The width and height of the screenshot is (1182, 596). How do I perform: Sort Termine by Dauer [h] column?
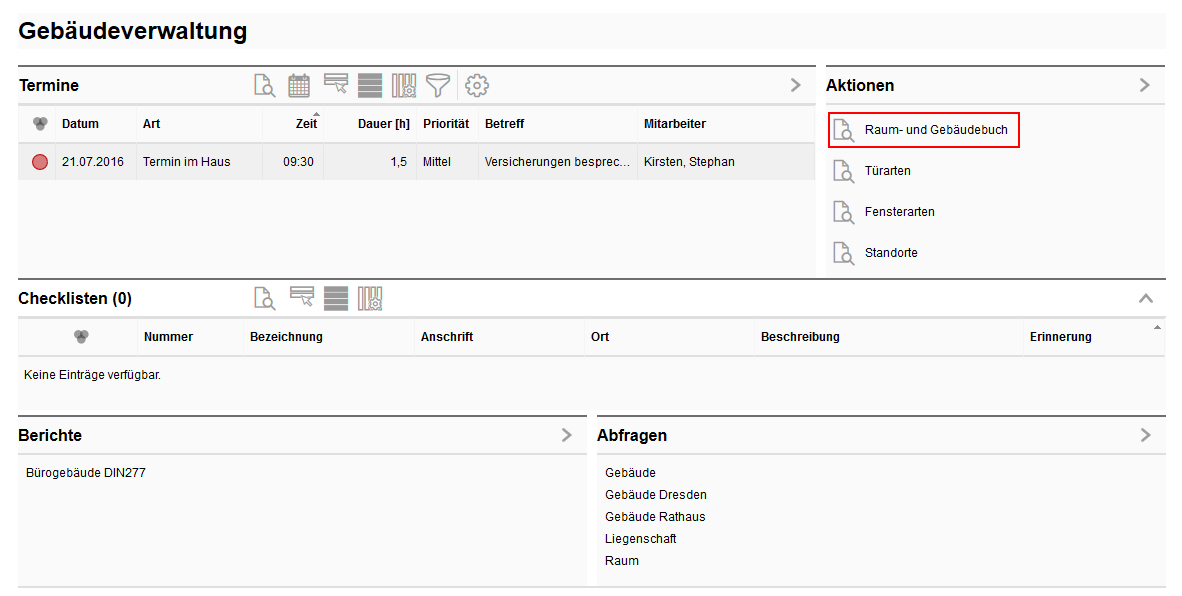pos(384,124)
